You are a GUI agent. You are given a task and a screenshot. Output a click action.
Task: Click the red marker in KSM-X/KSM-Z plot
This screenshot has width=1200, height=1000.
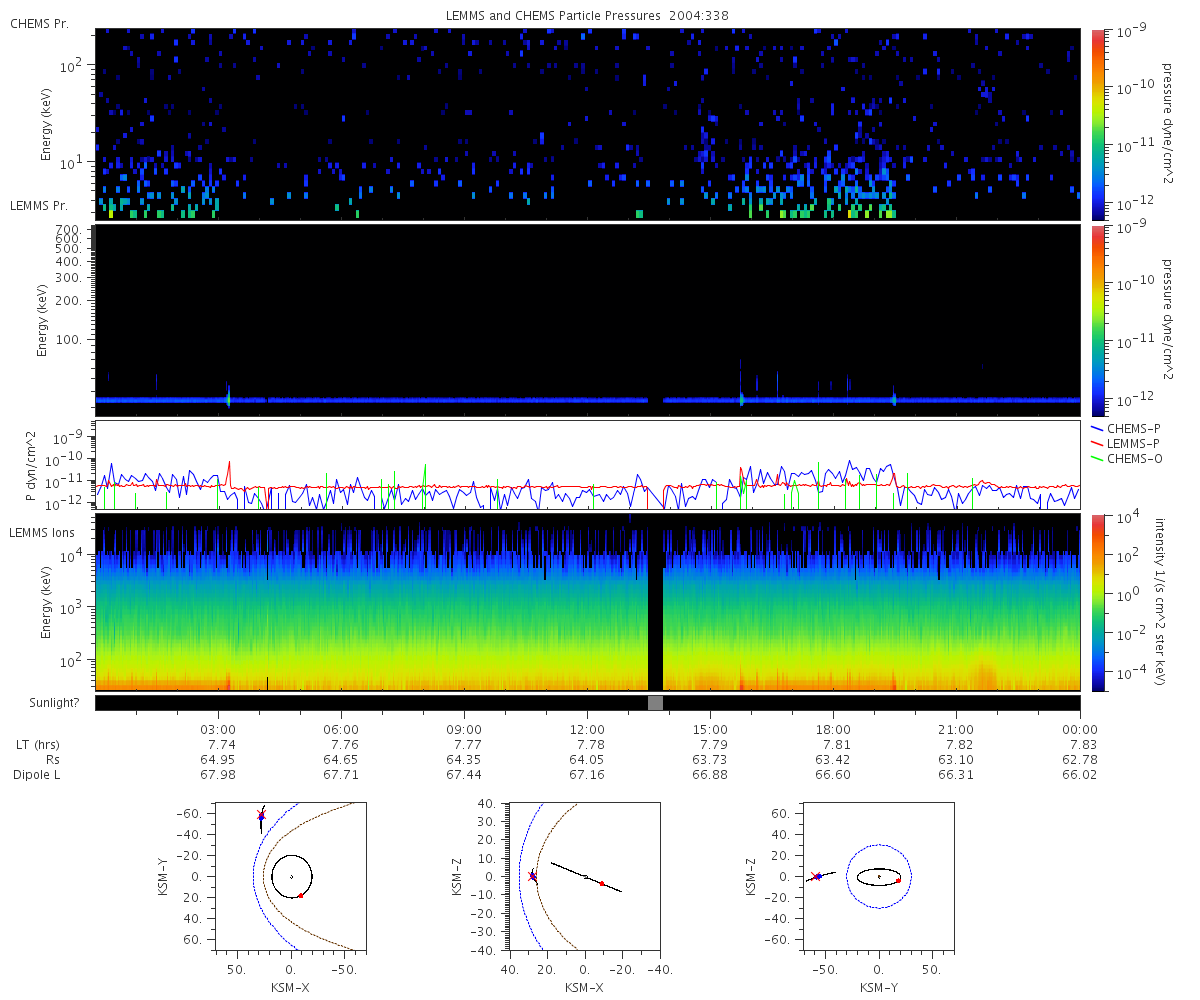[x=602, y=883]
